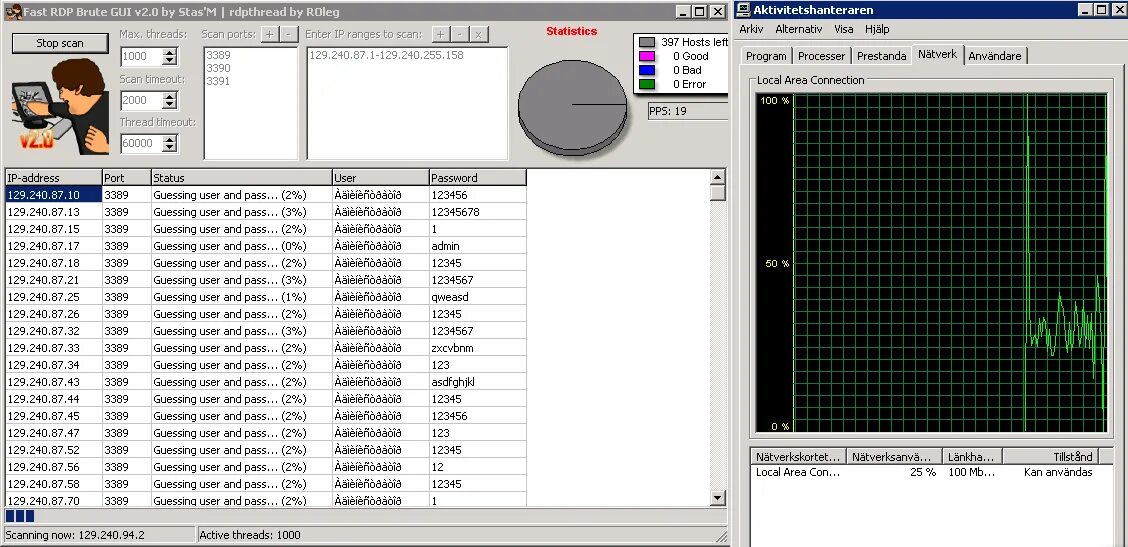1128x547 pixels.
Task: Switch to the Nätverk tab
Action: (937, 55)
